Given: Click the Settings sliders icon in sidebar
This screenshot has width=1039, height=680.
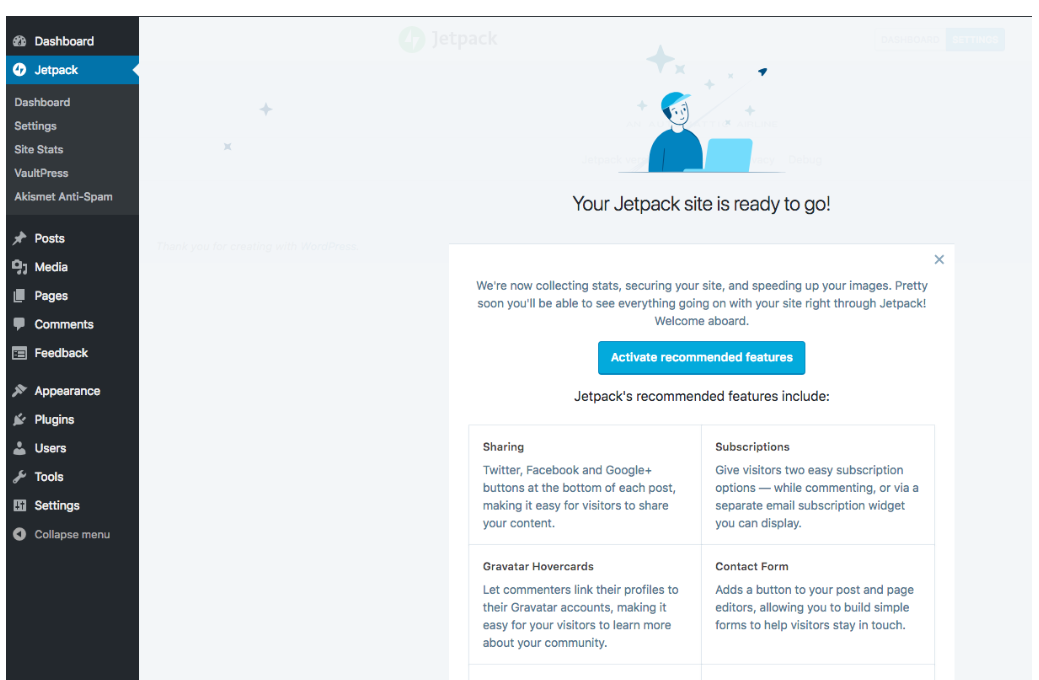Looking at the screenshot, I should [19, 505].
